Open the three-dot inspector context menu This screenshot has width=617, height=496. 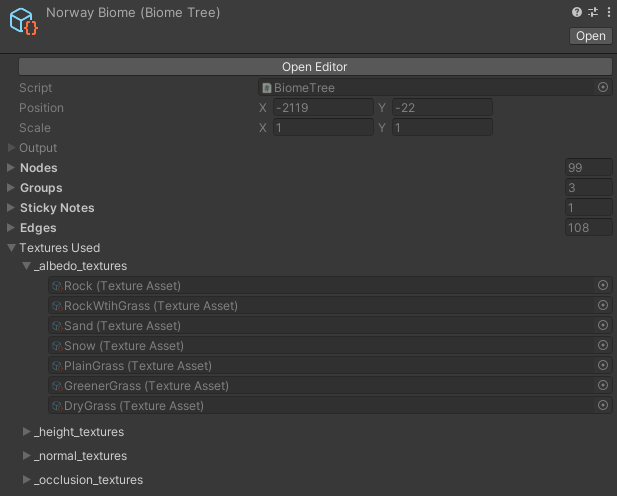[609, 12]
